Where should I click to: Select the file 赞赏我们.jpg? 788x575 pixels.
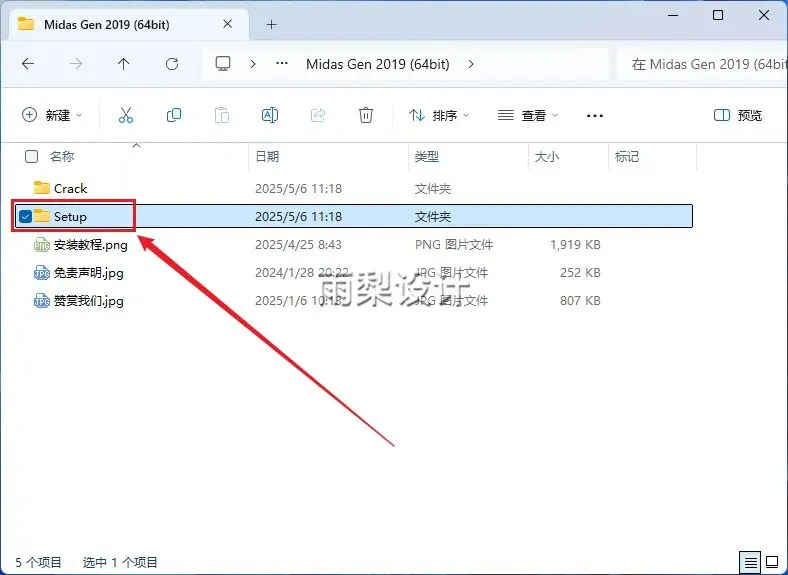89,301
